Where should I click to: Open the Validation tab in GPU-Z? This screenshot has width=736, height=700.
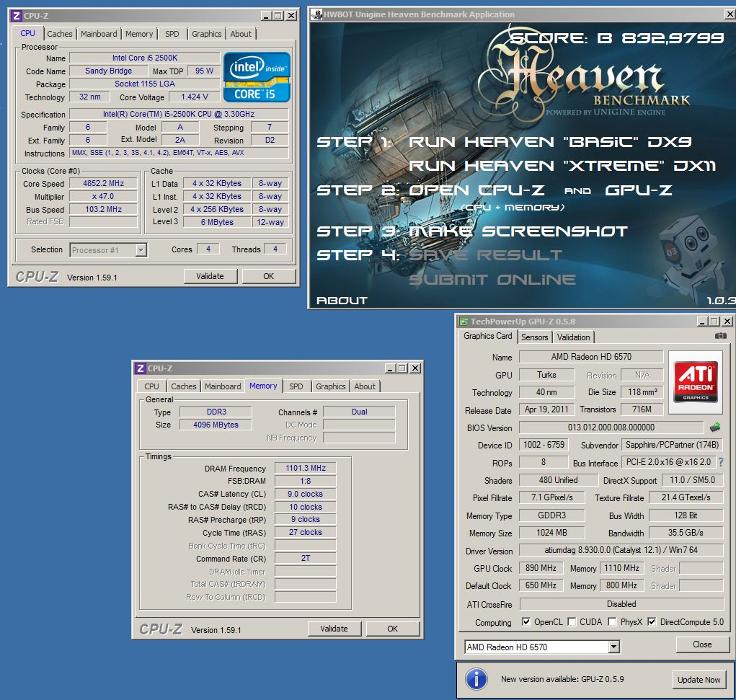pos(573,337)
